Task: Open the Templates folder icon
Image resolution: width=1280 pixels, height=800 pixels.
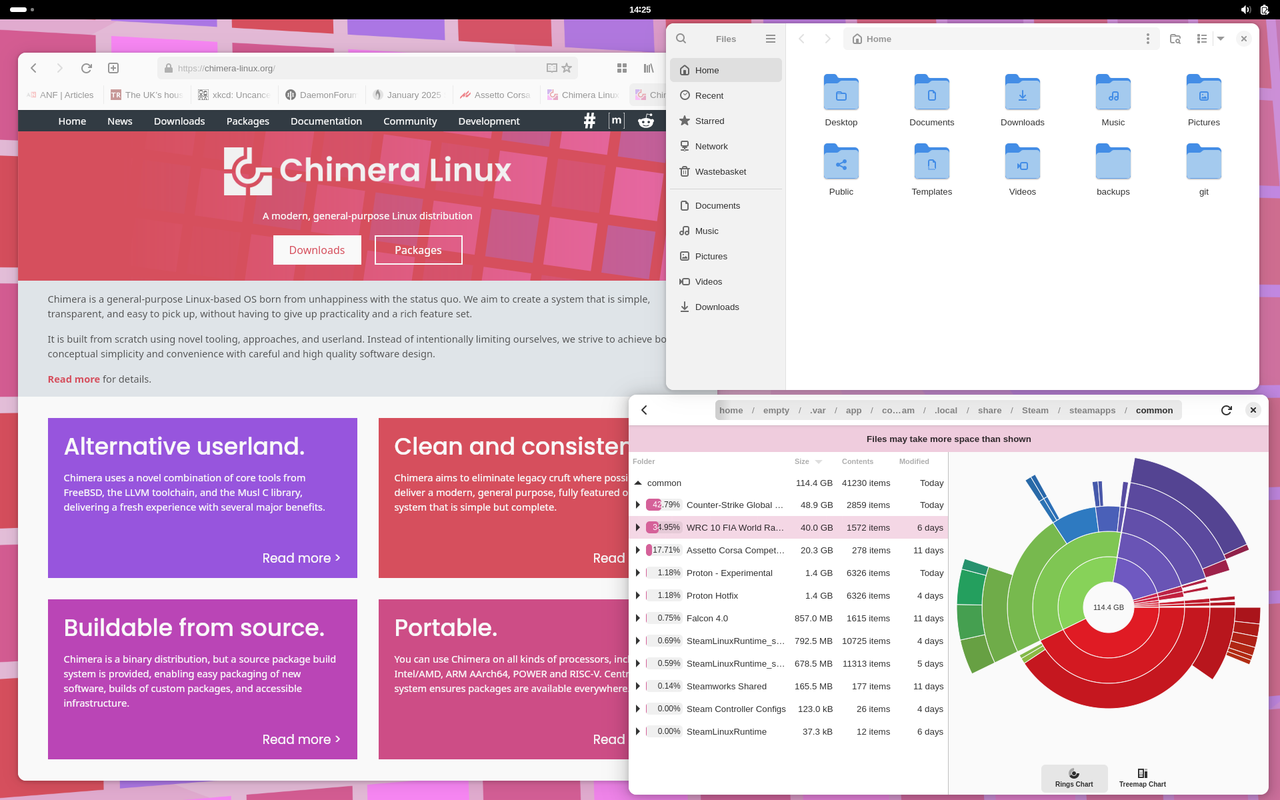Action: click(x=932, y=162)
